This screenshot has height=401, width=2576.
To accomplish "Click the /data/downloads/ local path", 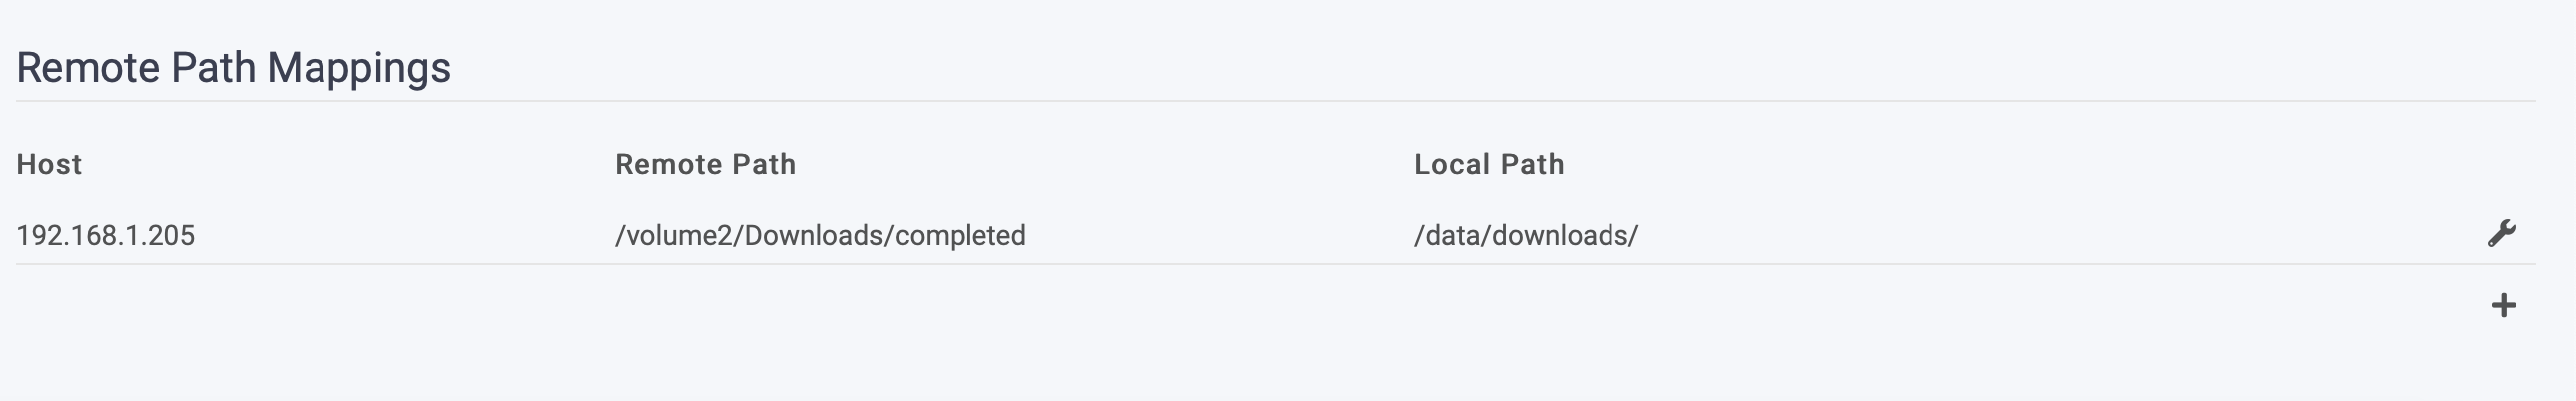I will (x=1526, y=236).
